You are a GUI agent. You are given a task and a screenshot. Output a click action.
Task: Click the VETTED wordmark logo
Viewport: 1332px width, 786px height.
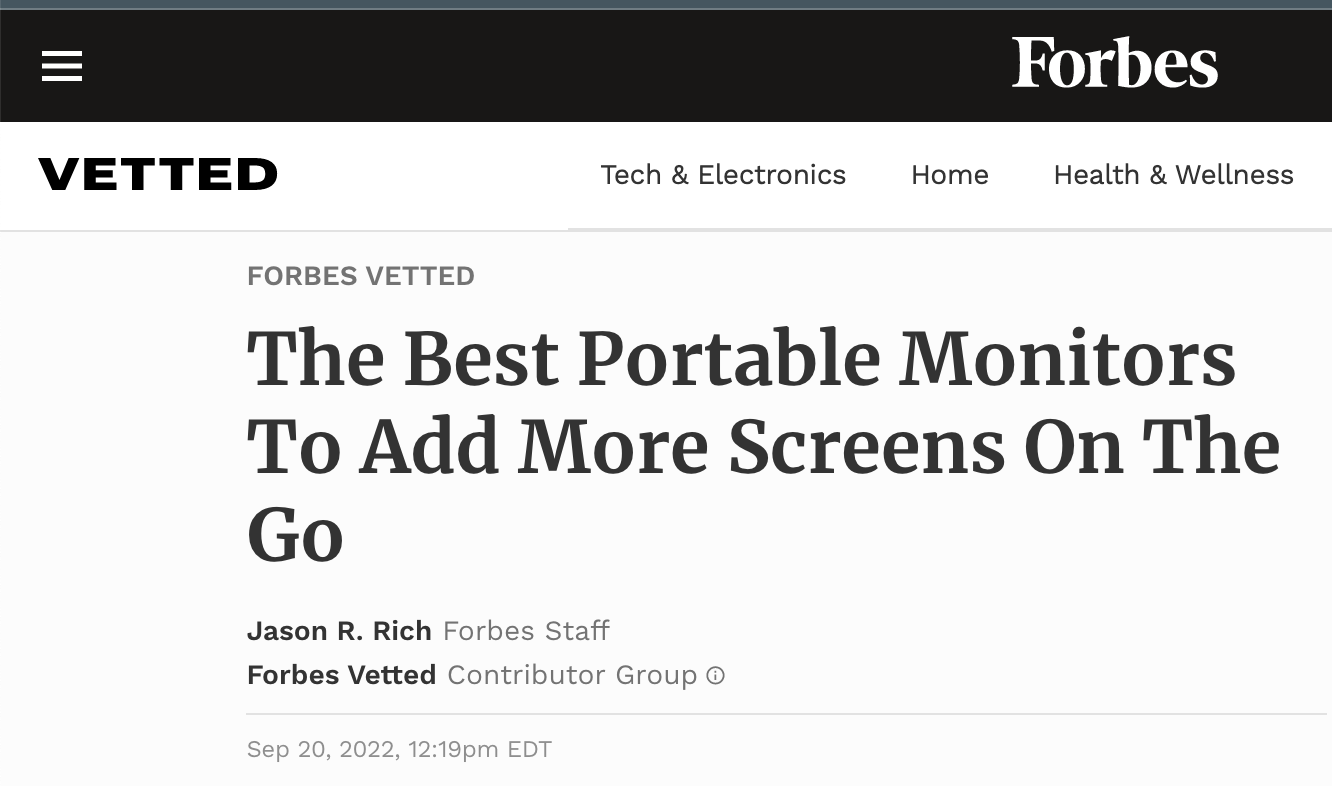(x=157, y=174)
